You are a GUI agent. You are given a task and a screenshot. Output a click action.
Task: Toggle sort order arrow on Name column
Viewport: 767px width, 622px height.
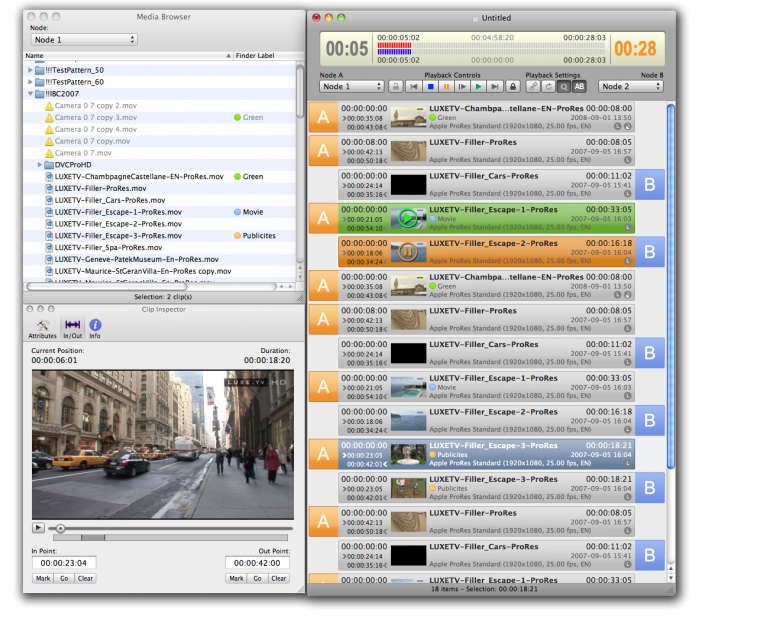point(228,56)
